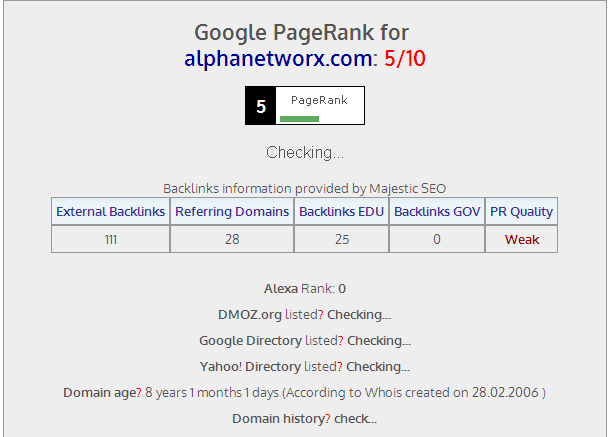Click the DMOZ.org Checking... status

point(359,315)
